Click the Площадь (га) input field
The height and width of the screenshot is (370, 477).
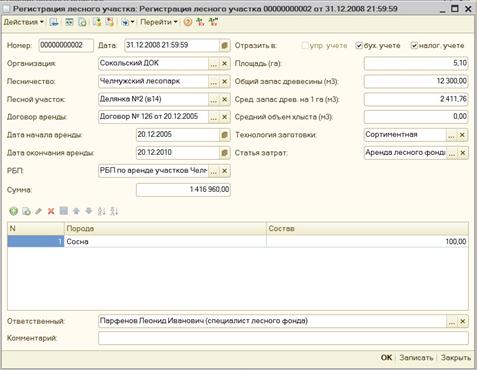click(416, 63)
